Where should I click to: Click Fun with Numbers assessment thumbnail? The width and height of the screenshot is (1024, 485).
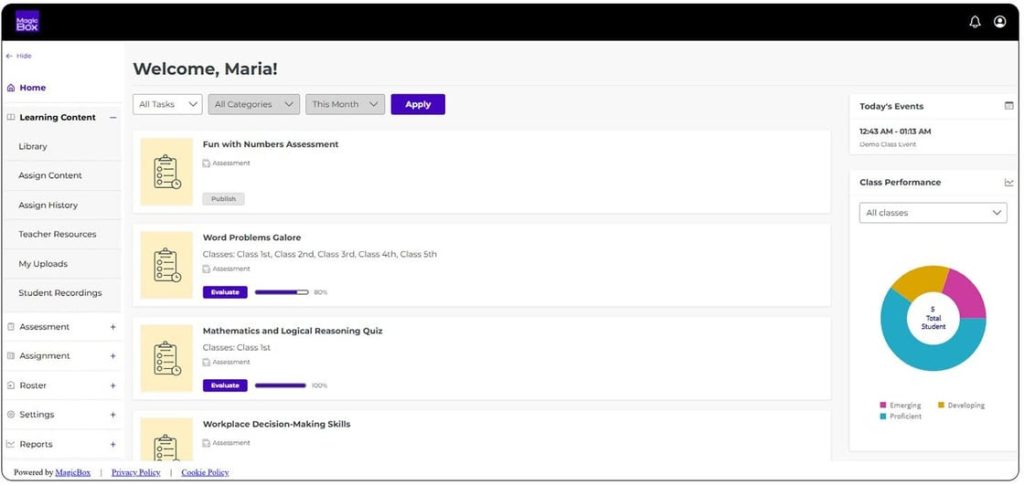[166, 172]
